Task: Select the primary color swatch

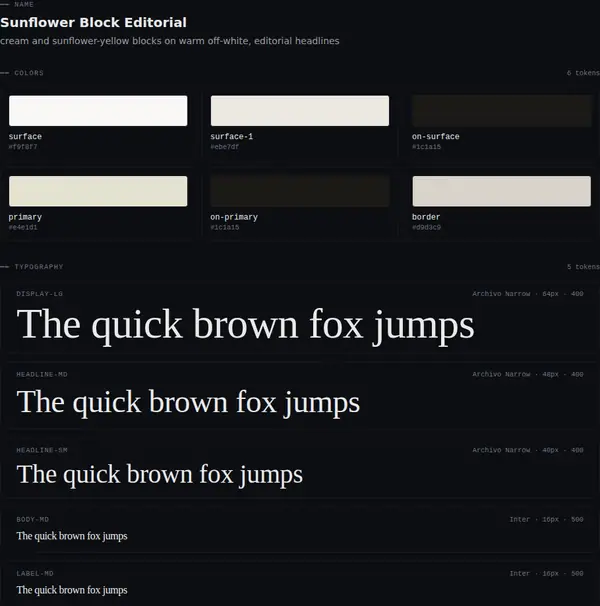Action: (98, 191)
